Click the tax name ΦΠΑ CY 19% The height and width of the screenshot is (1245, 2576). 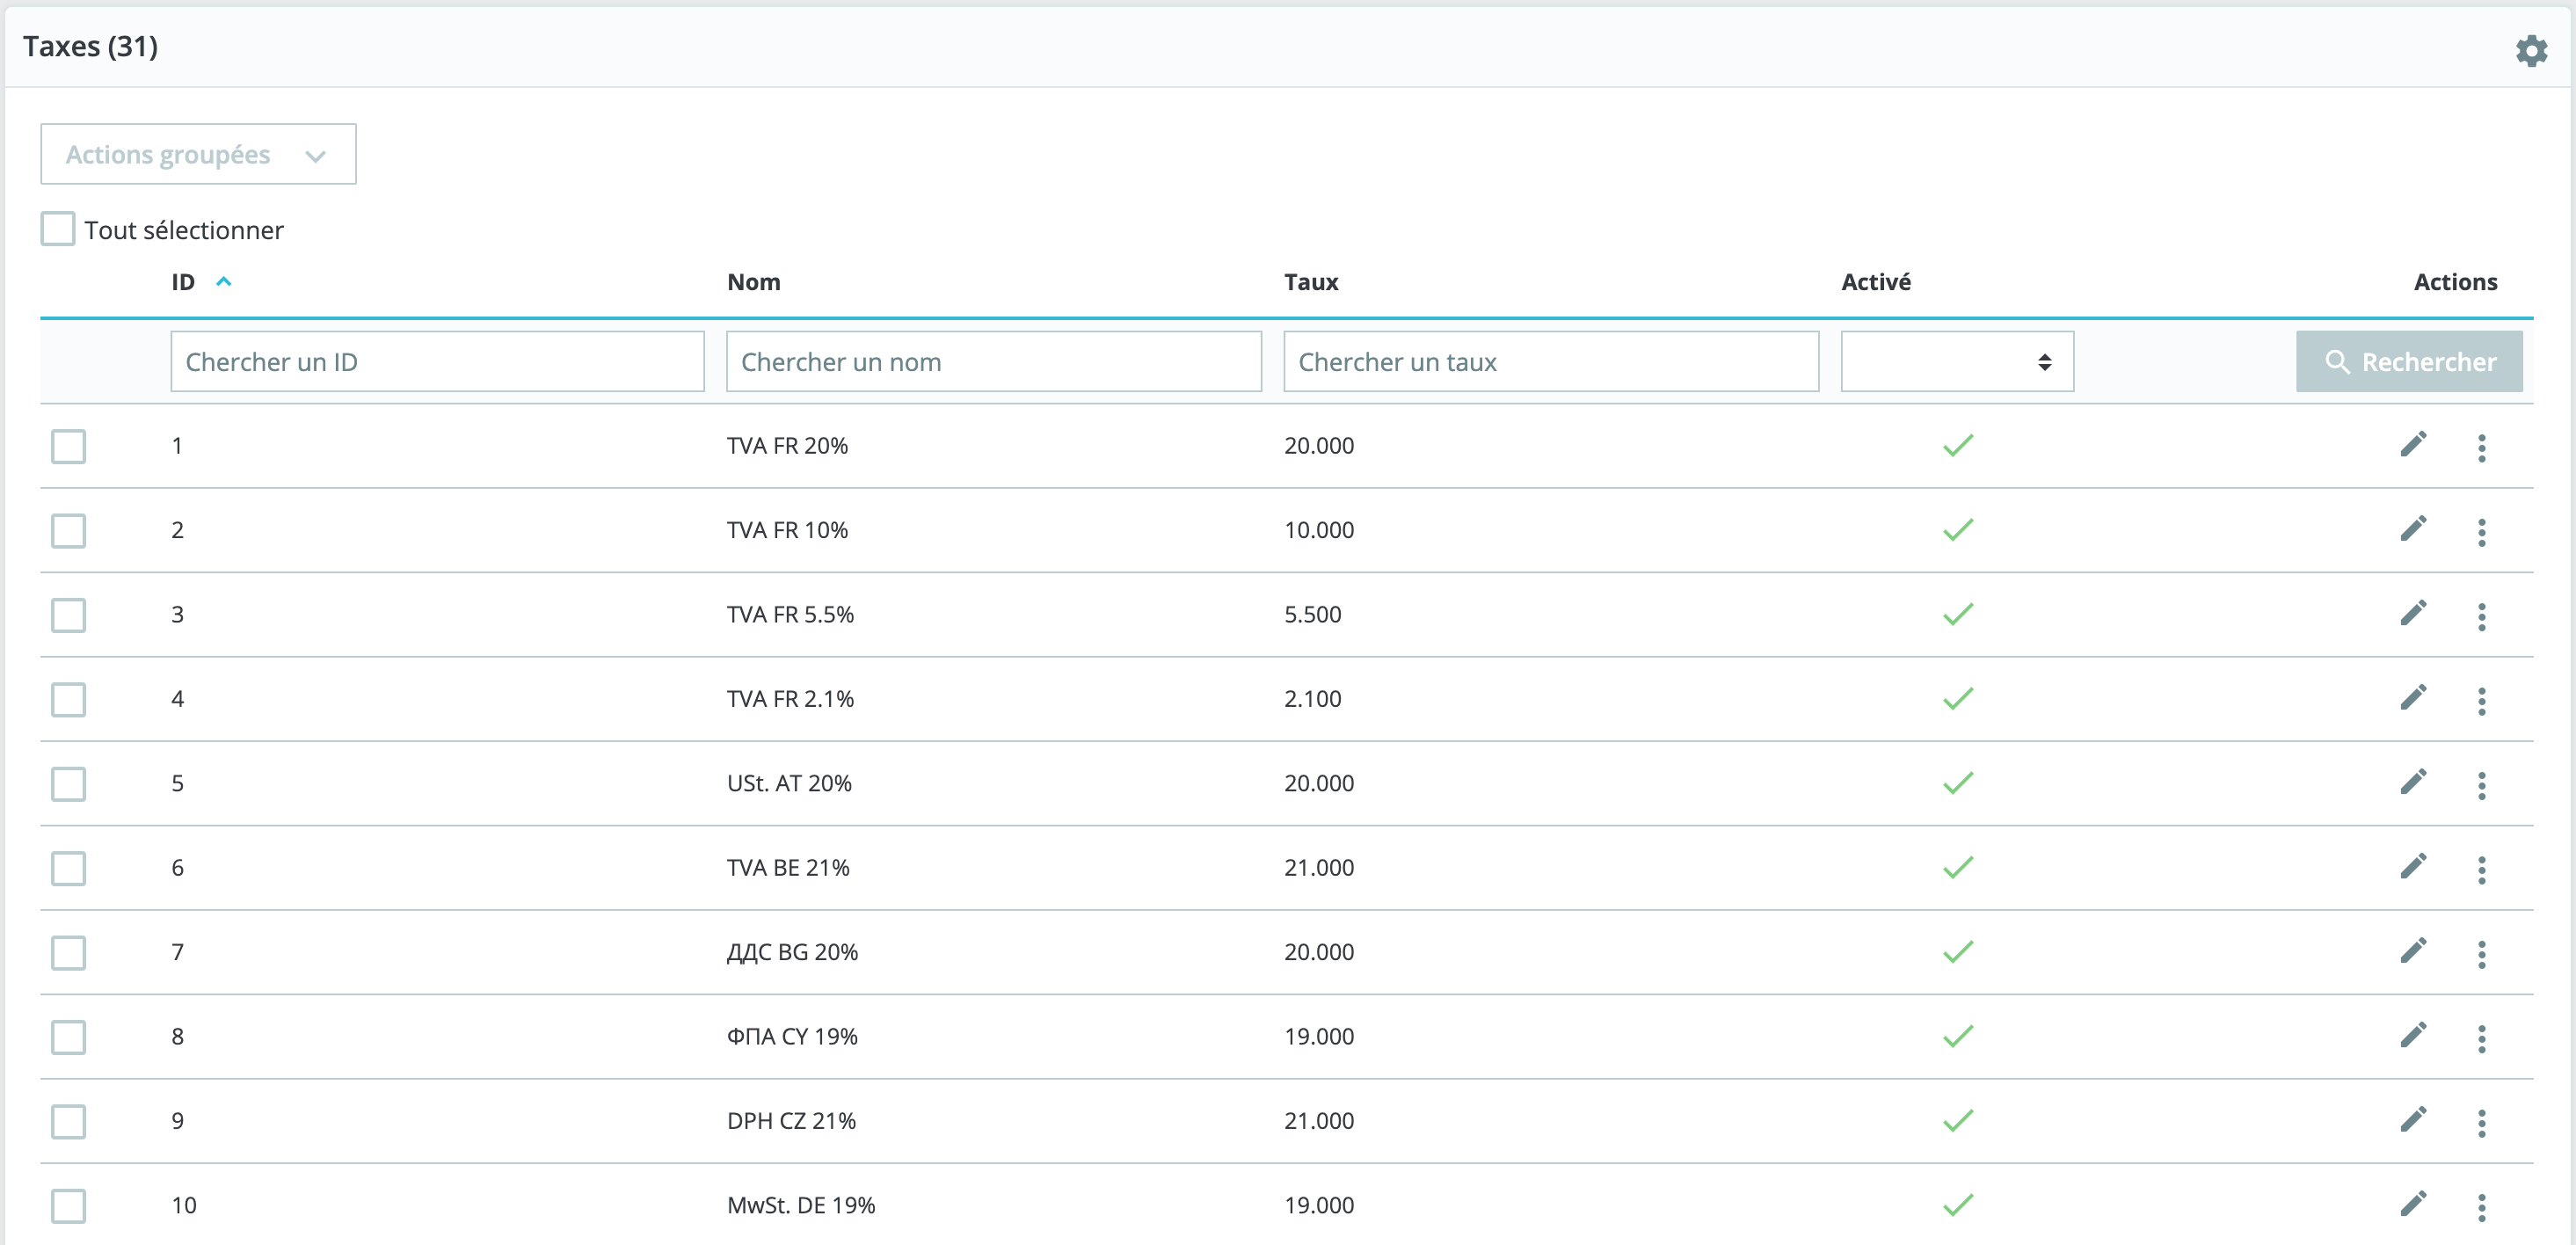[792, 1036]
